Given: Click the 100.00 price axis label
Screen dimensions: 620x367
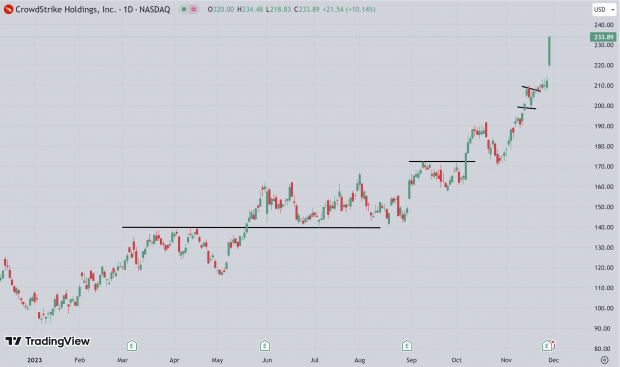Looking at the screenshot, I should tap(604, 308).
